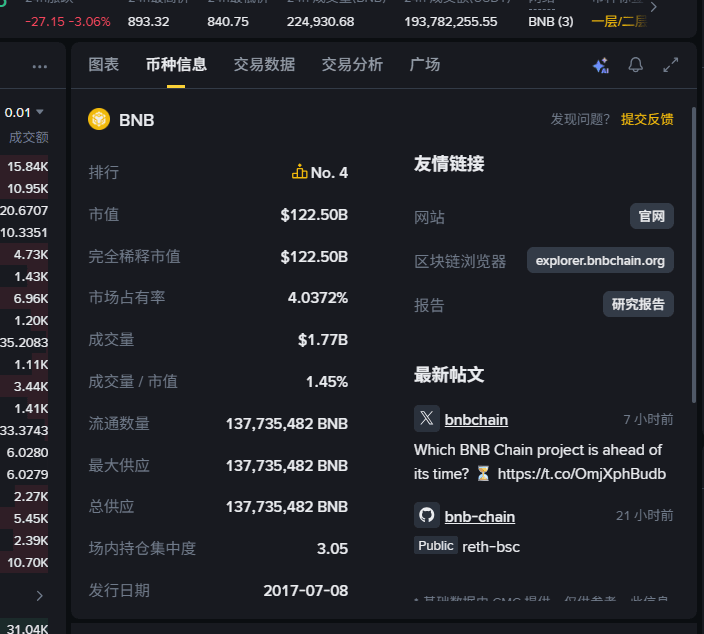This screenshot has width=704, height=634.
Task: Click the 4.0372% market share value
Action: point(317,298)
